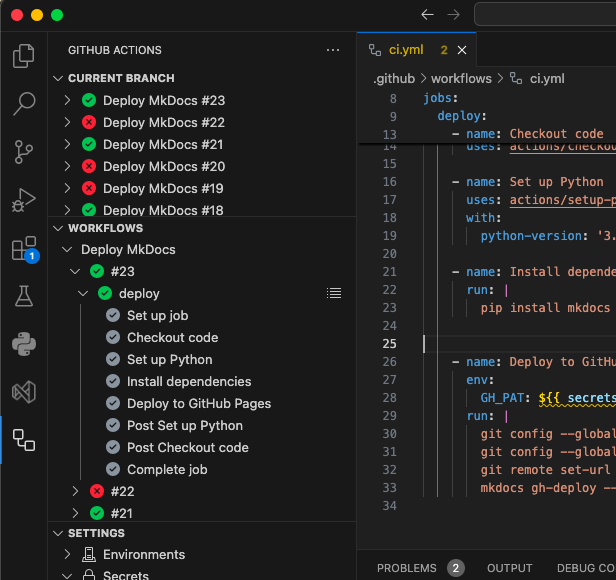Click line number 25 in editor
Image resolution: width=616 pixels, height=580 pixels.
point(389,344)
